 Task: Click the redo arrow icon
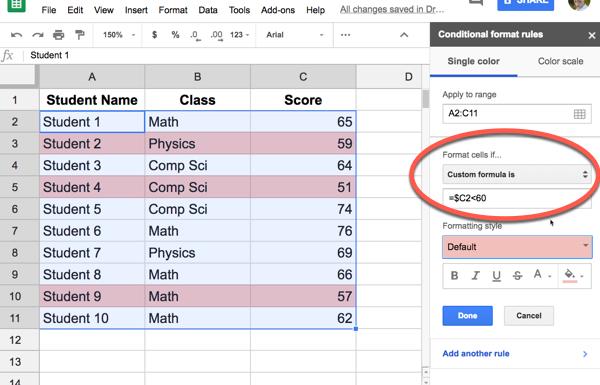pyautogui.click(x=38, y=35)
